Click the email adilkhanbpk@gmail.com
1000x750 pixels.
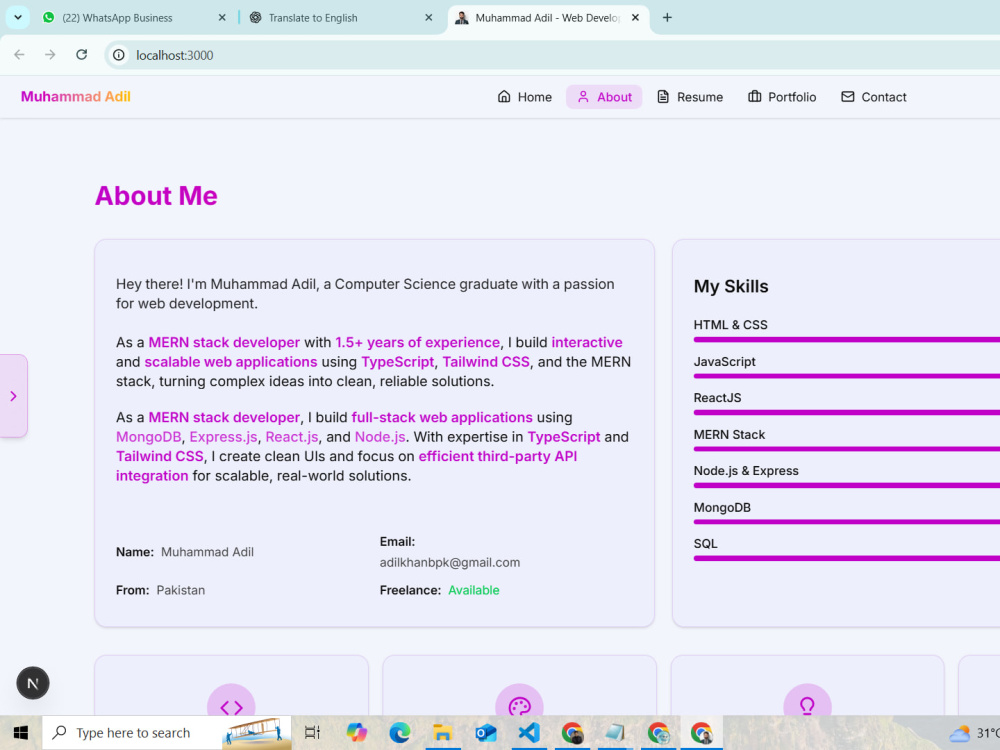pos(450,562)
